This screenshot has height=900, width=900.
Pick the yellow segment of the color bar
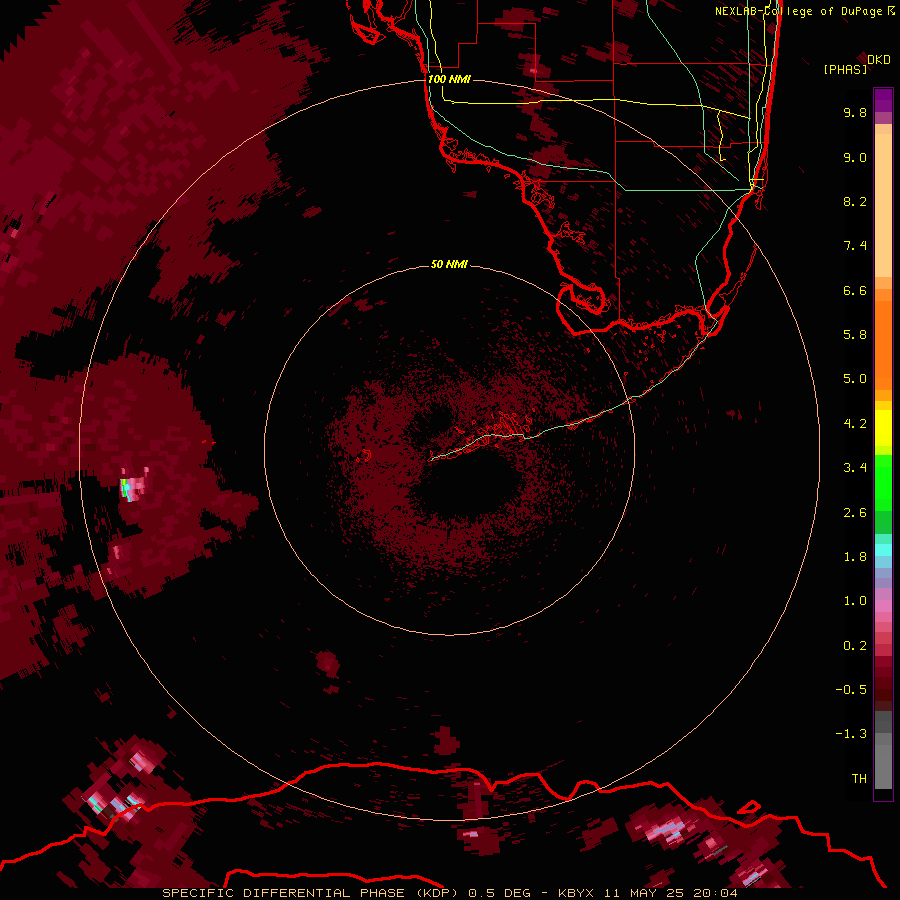pyautogui.click(x=883, y=428)
